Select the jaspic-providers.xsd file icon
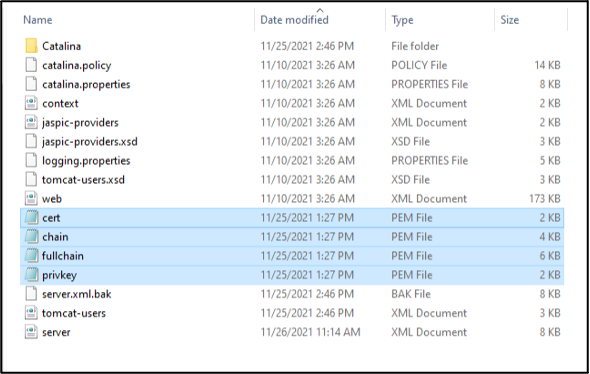 (32, 141)
